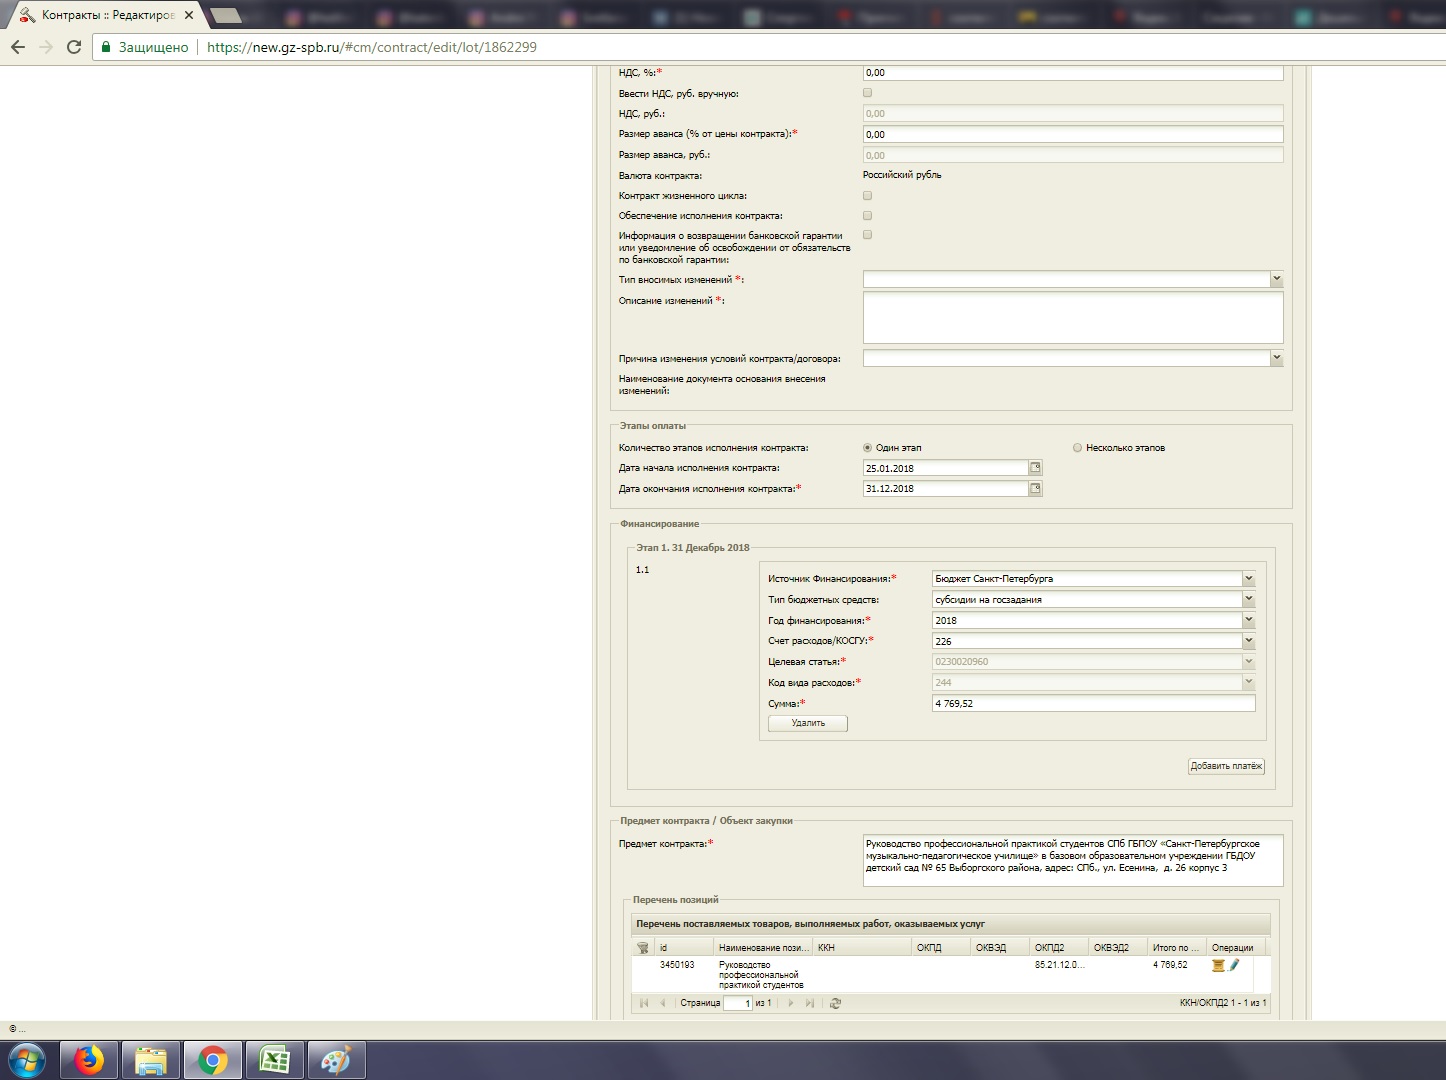Click the 'Сумма' field with 4 769,52

click(1093, 704)
